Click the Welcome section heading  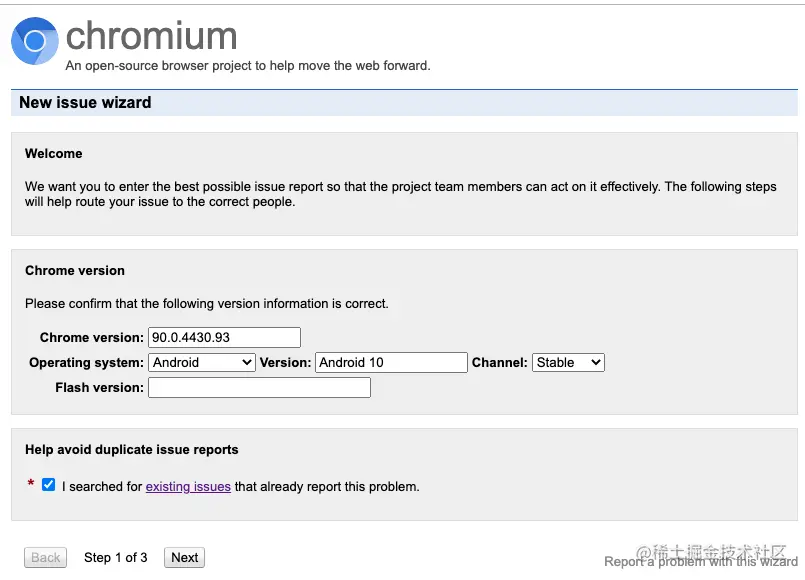(x=54, y=154)
